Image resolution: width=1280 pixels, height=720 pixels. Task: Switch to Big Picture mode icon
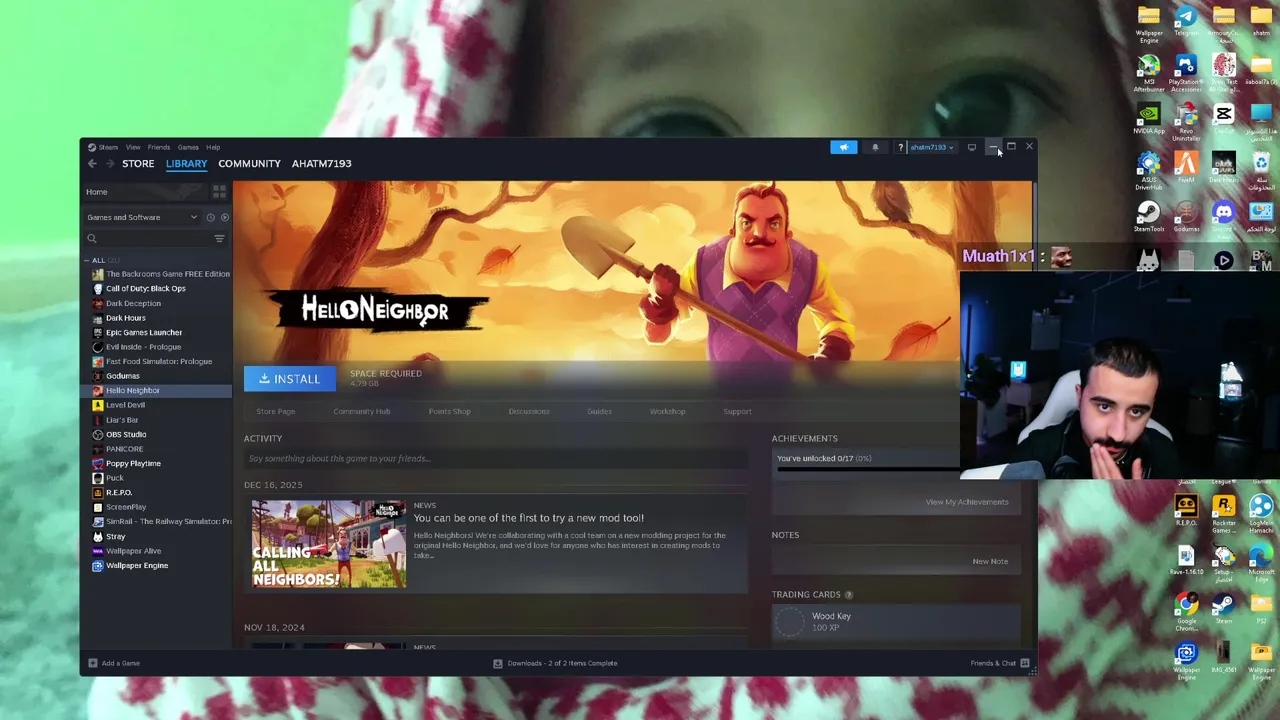tap(971, 147)
